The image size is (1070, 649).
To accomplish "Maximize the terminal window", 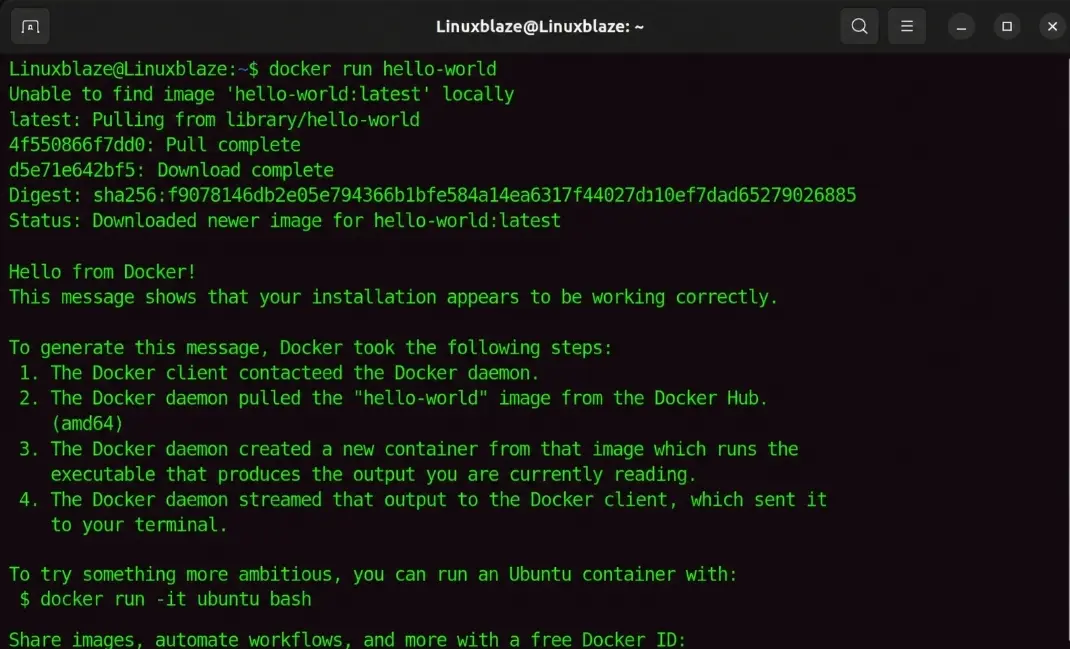I will [1007, 27].
